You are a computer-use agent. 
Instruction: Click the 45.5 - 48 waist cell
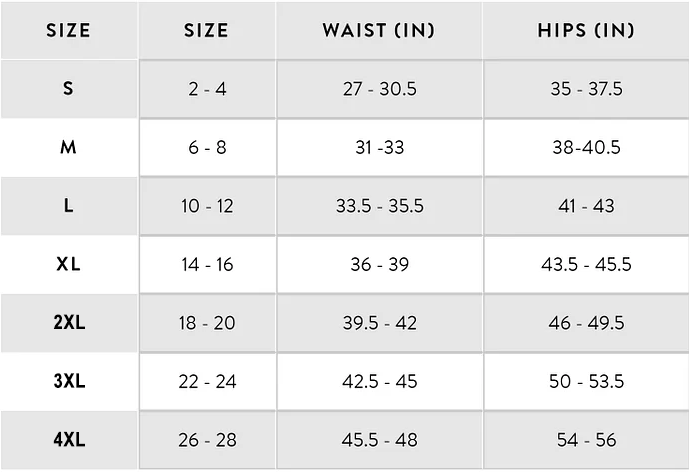click(379, 440)
